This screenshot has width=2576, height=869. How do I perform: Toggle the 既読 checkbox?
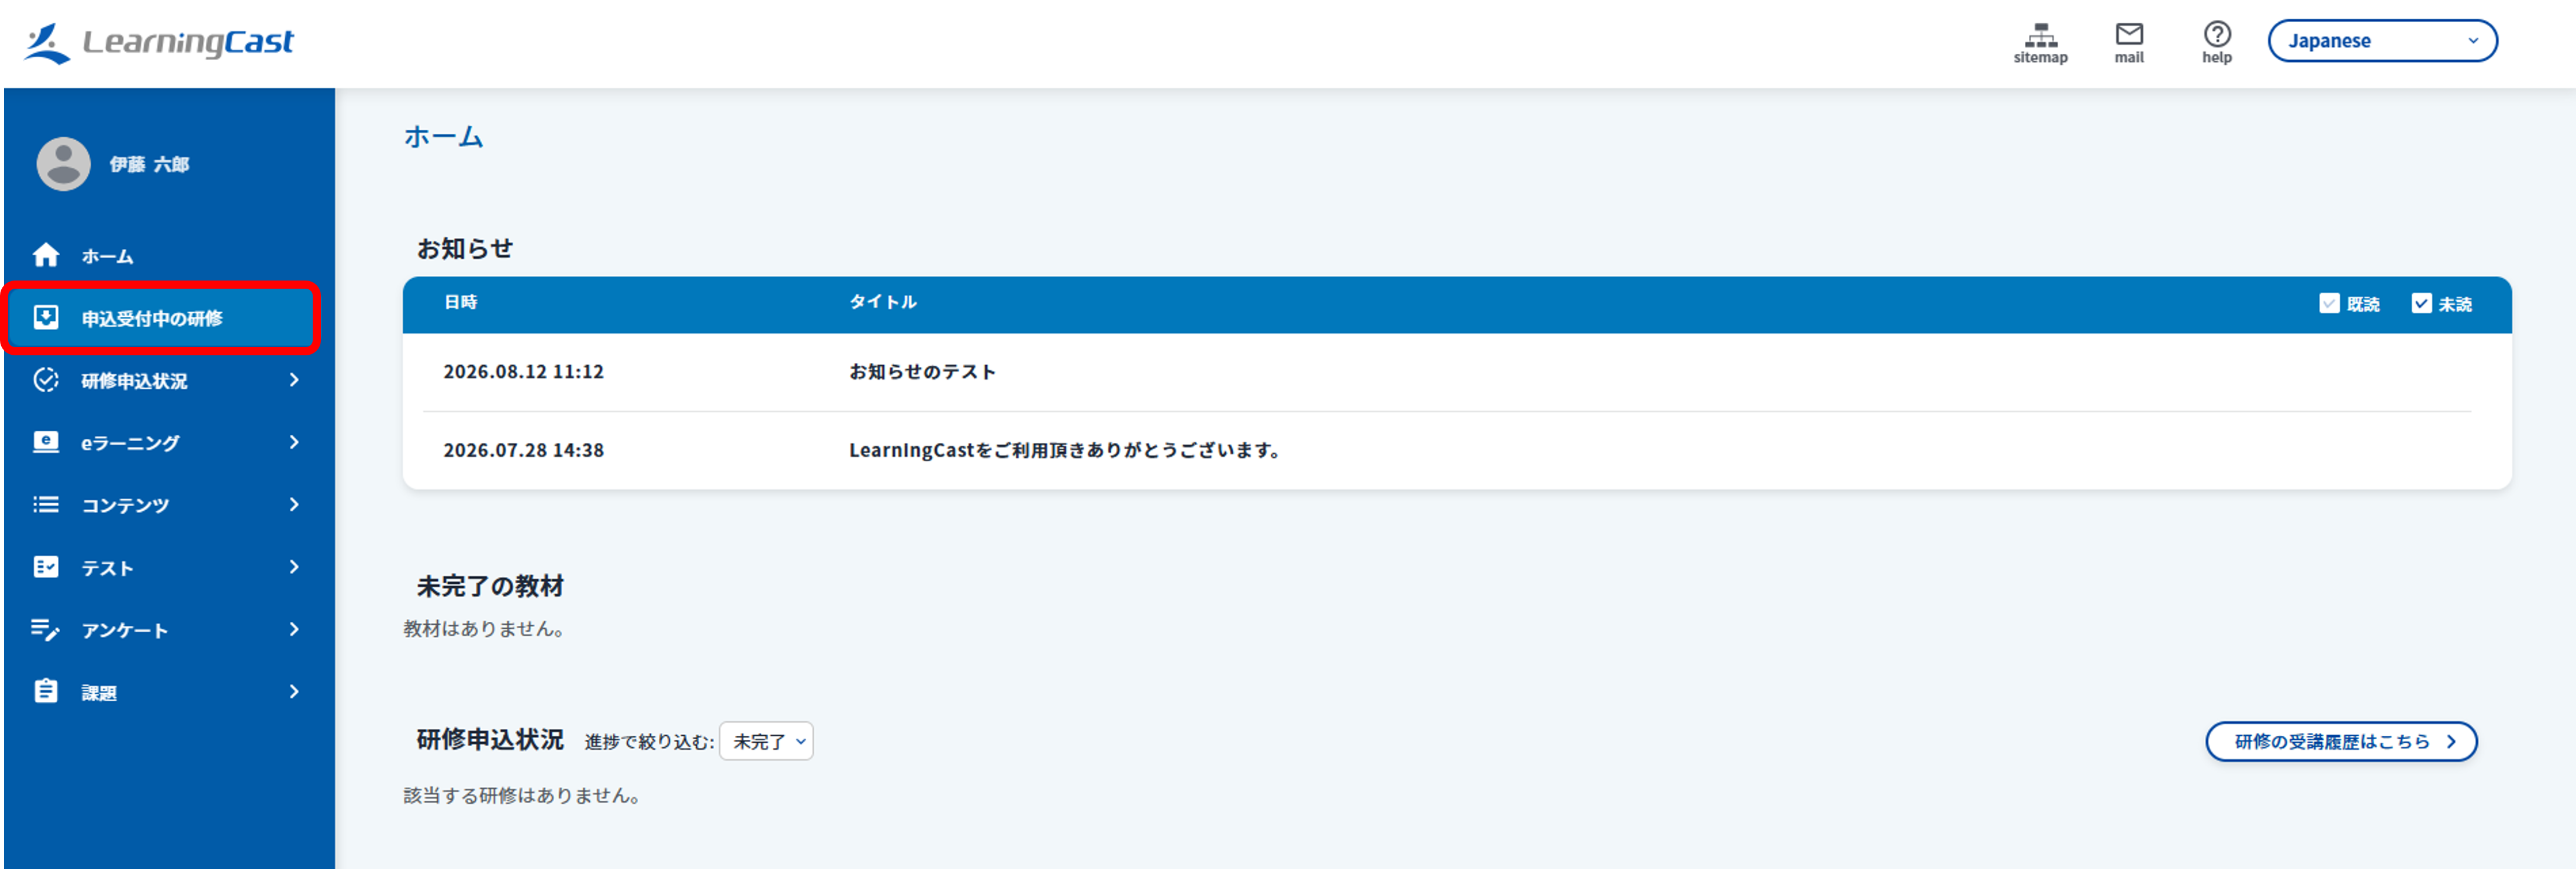[x=2328, y=303]
